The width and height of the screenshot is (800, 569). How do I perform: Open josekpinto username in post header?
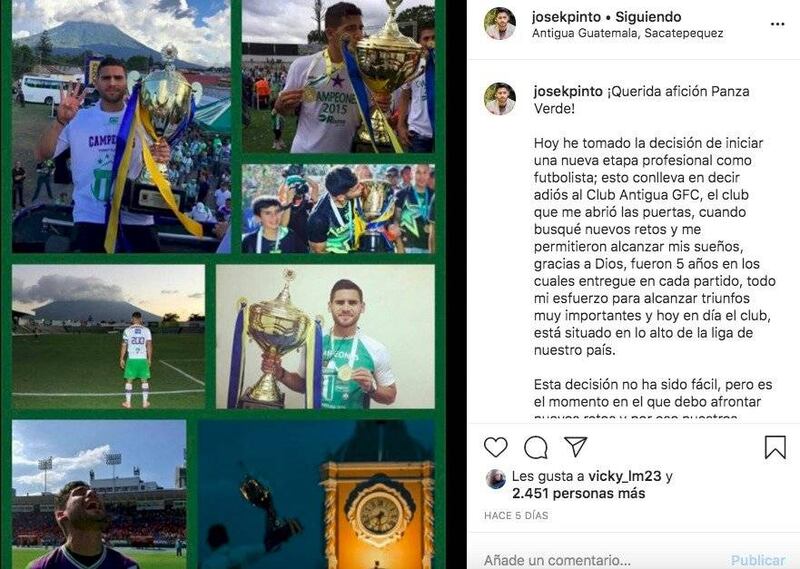tap(566, 17)
